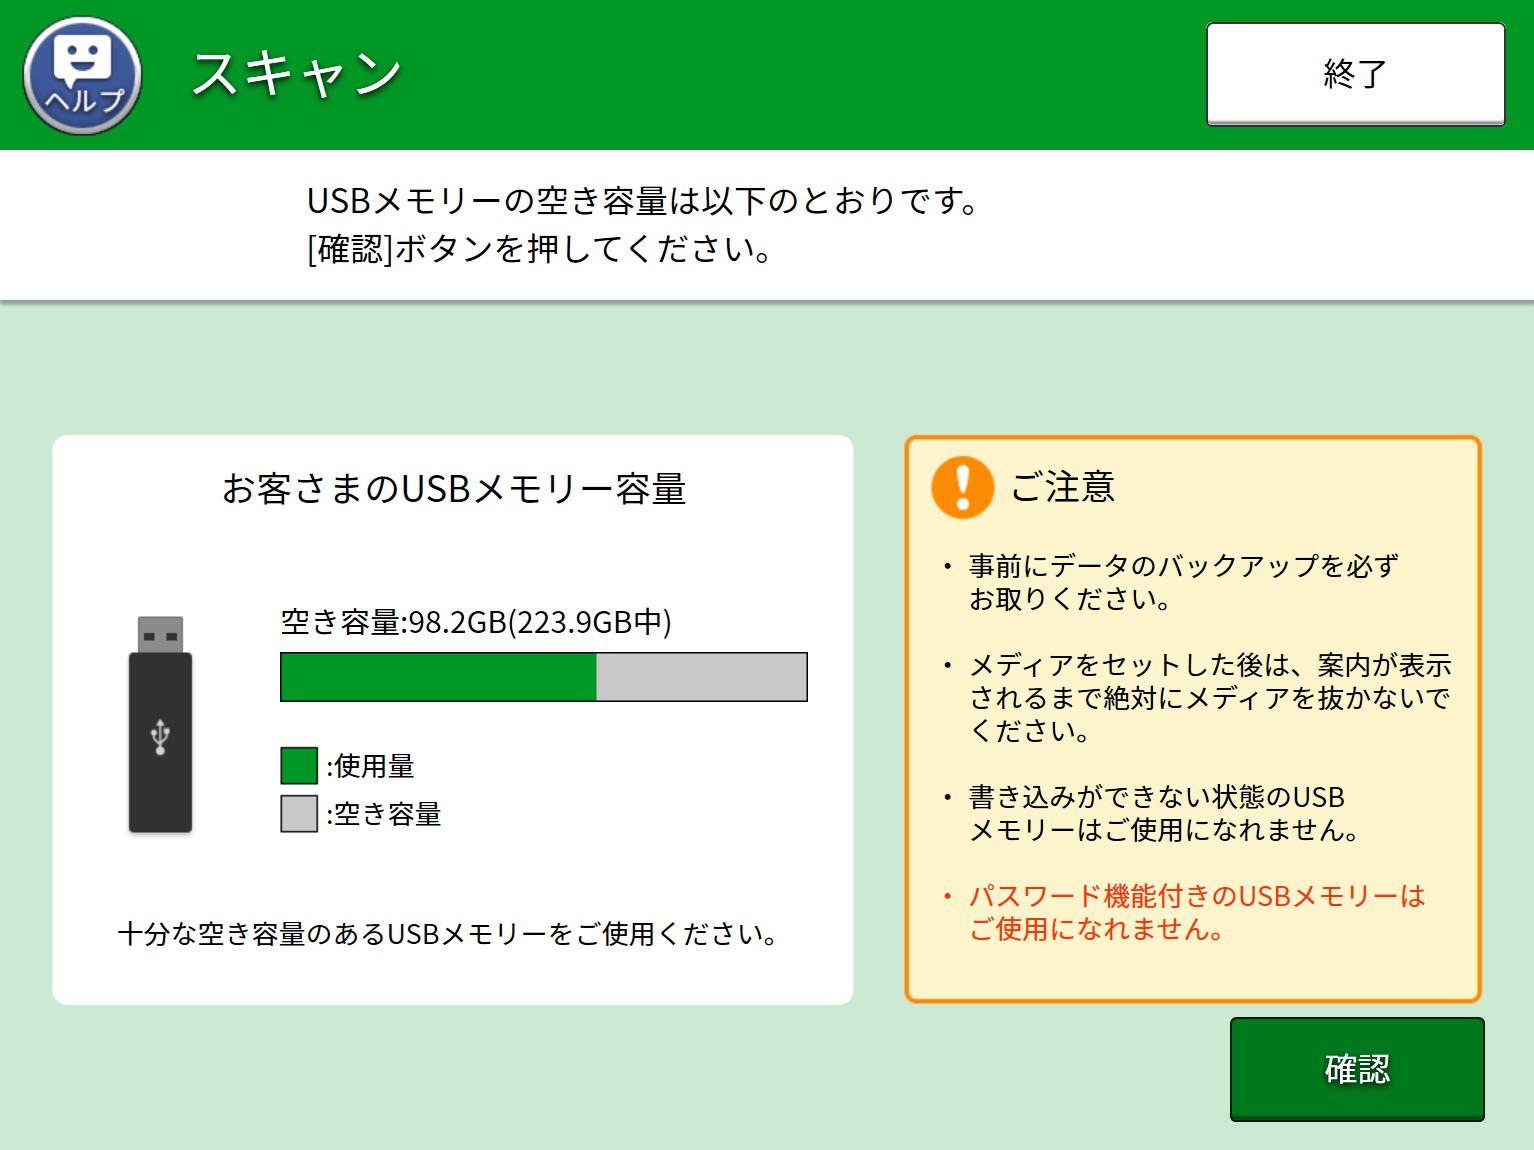This screenshot has height=1150, width=1534.
Task: Click the red password USB warning text
Action: click(x=1196, y=912)
